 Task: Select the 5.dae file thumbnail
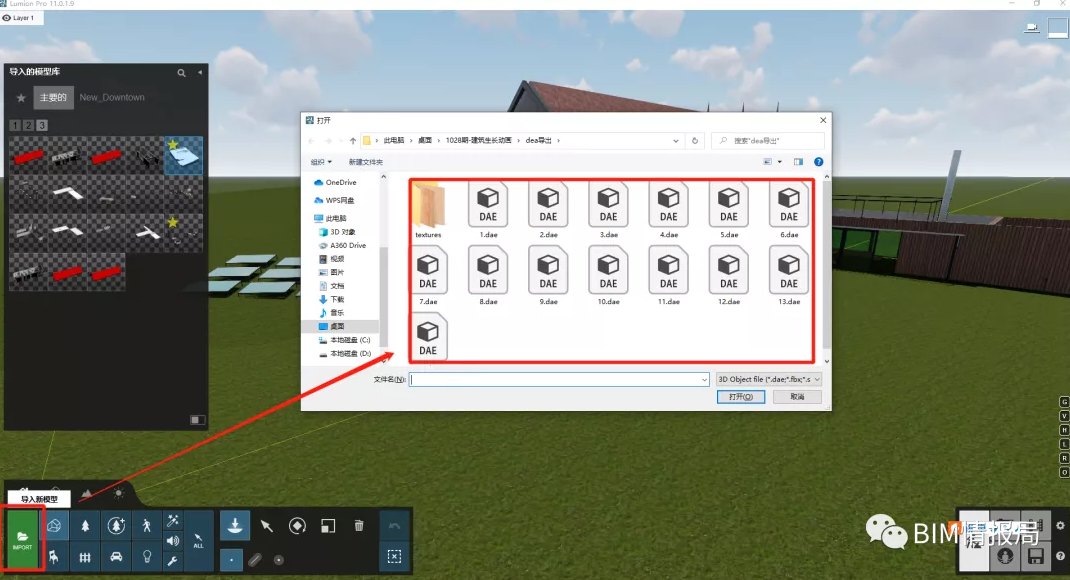729,210
